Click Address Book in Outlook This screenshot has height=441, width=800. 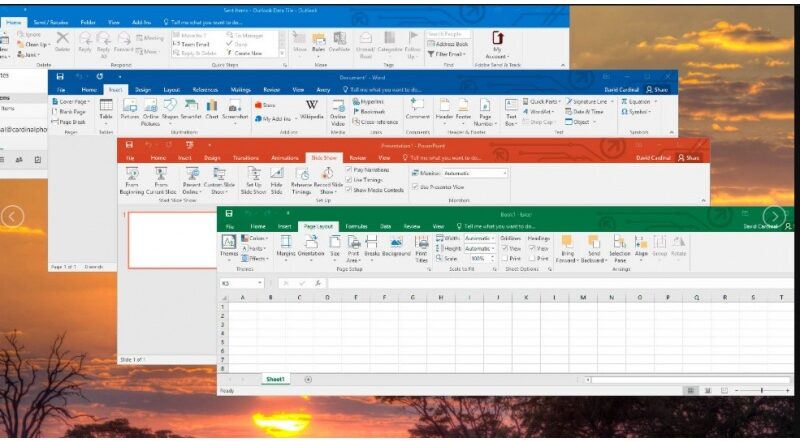[x=448, y=44]
